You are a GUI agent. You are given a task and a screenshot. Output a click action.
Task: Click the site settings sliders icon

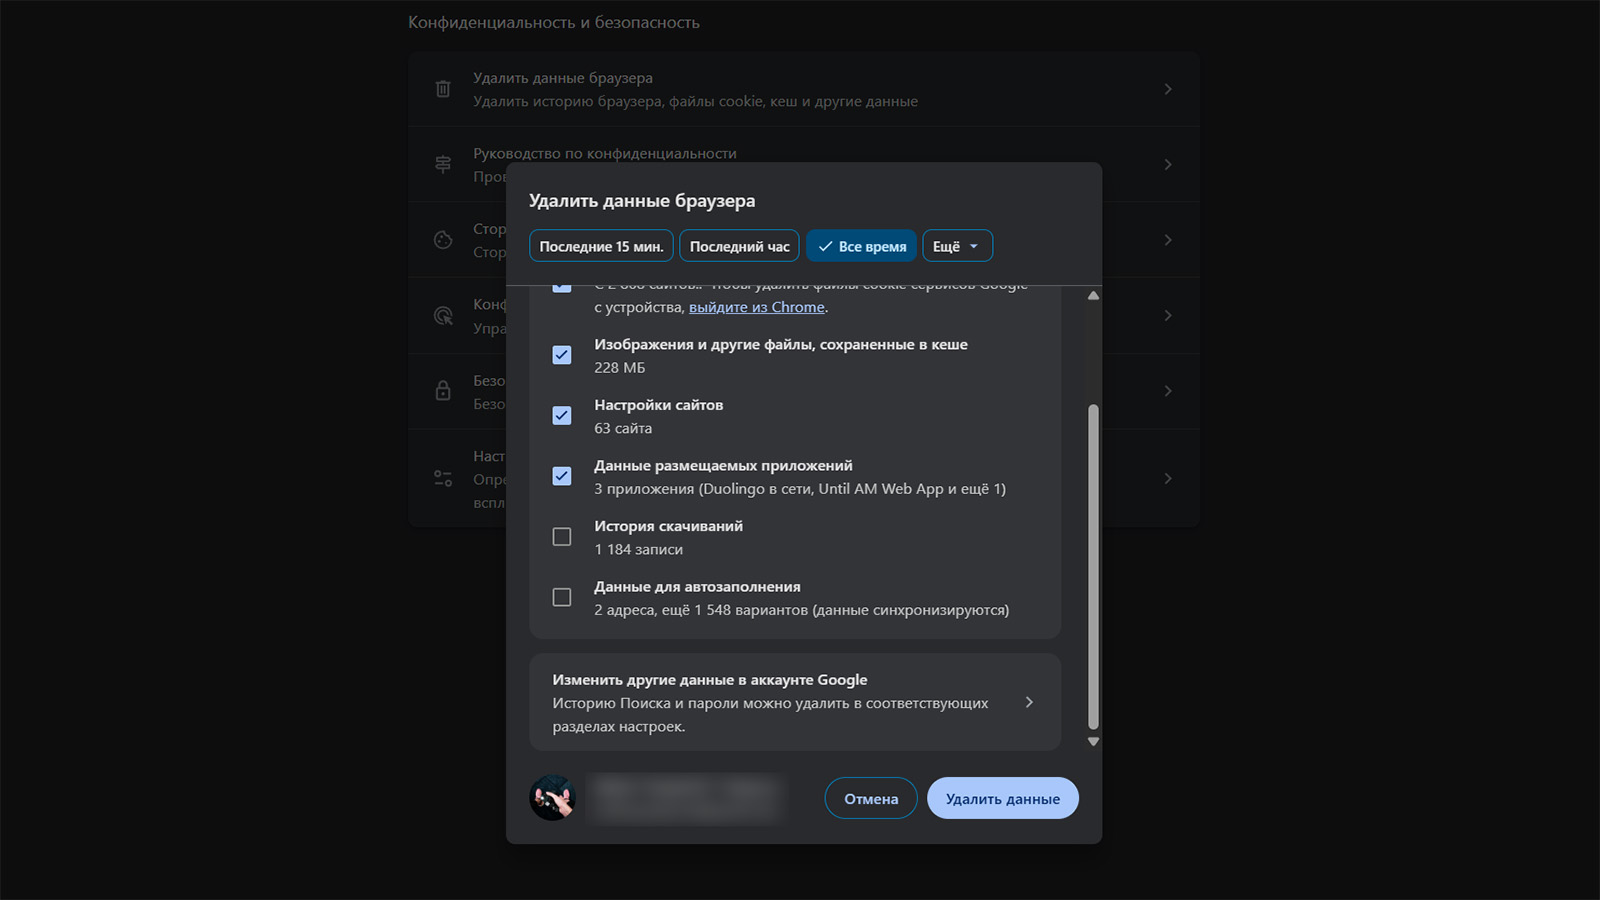point(443,478)
